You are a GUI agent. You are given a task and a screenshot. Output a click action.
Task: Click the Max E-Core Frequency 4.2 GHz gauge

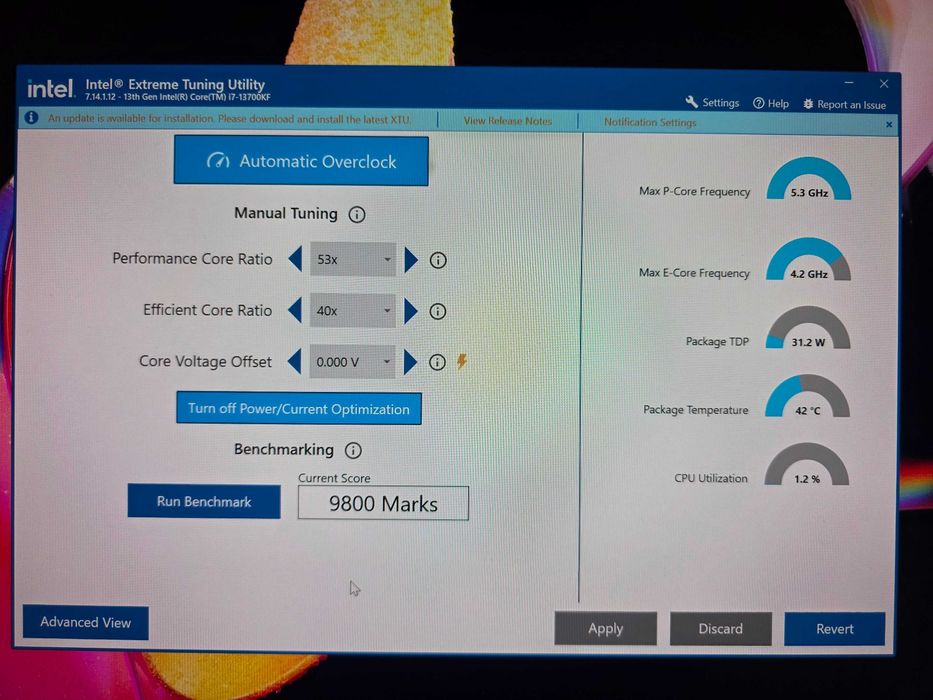pos(808,260)
